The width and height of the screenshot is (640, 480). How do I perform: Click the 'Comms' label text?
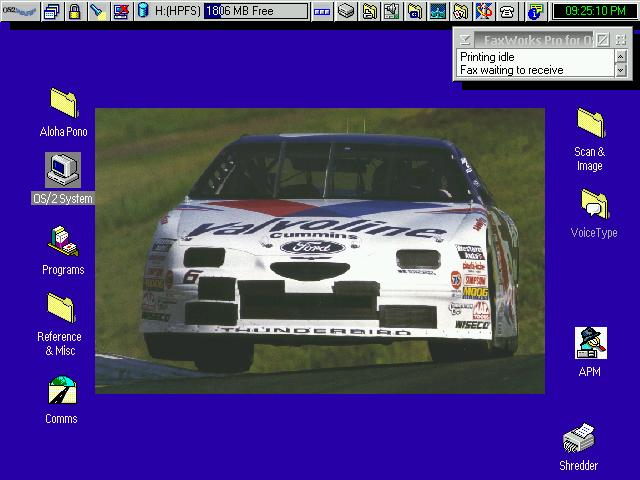point(61,419)
